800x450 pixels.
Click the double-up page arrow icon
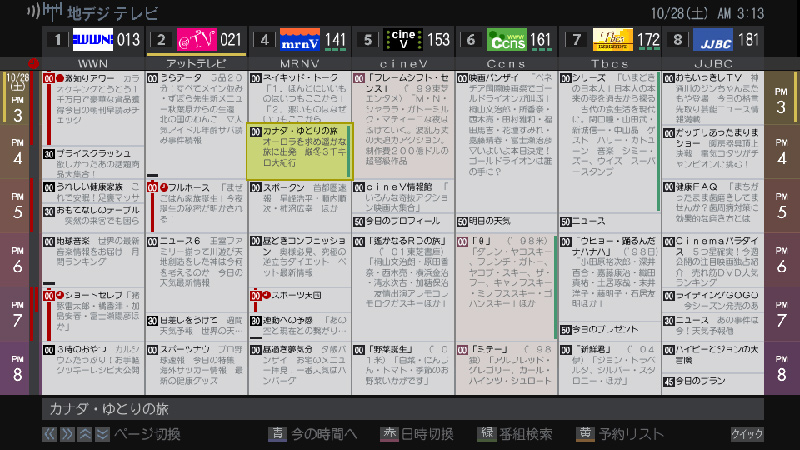[x=85, y=434]
